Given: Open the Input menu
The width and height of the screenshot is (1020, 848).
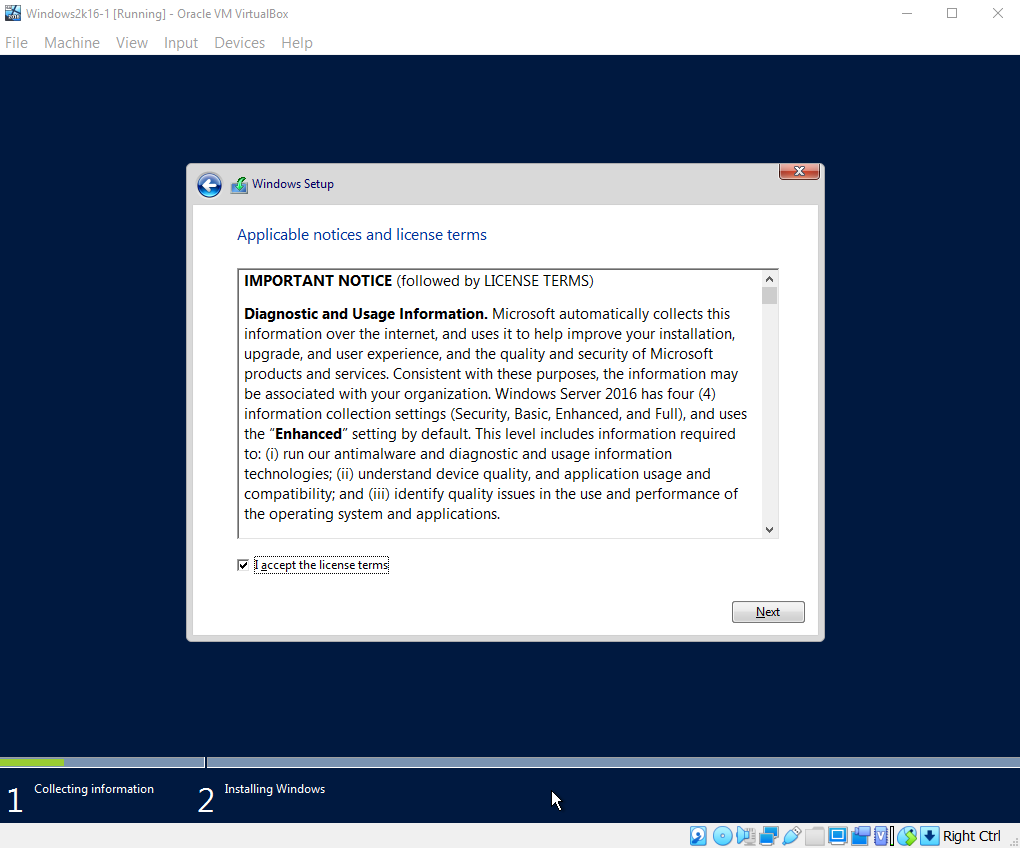Looking at the screenshot, I should (180, 43).
